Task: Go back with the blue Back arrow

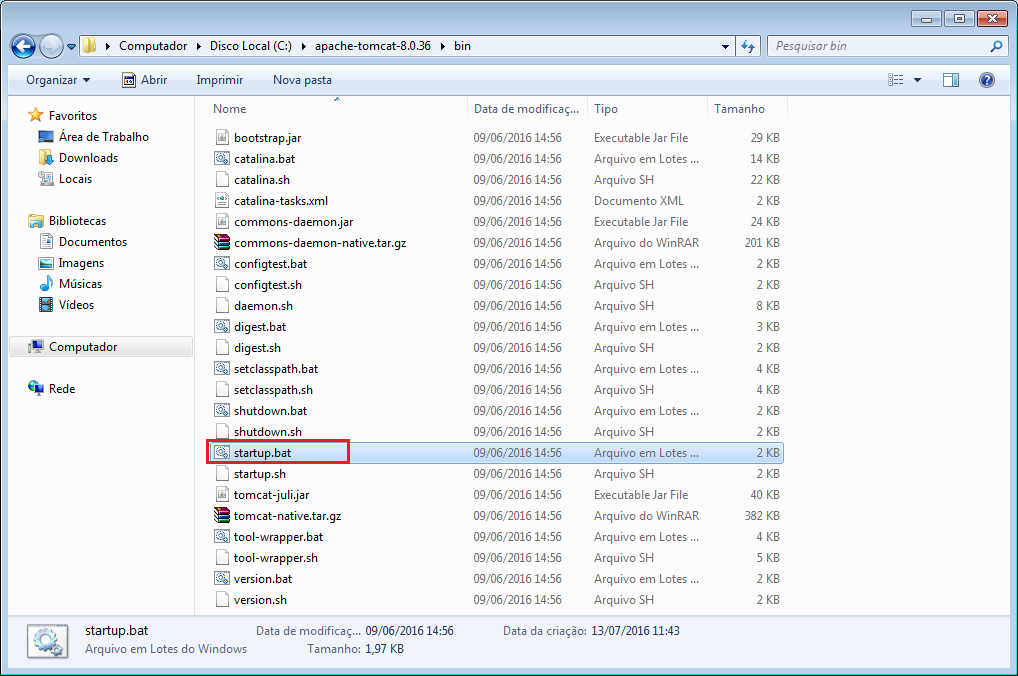Action: coord(23,46)
